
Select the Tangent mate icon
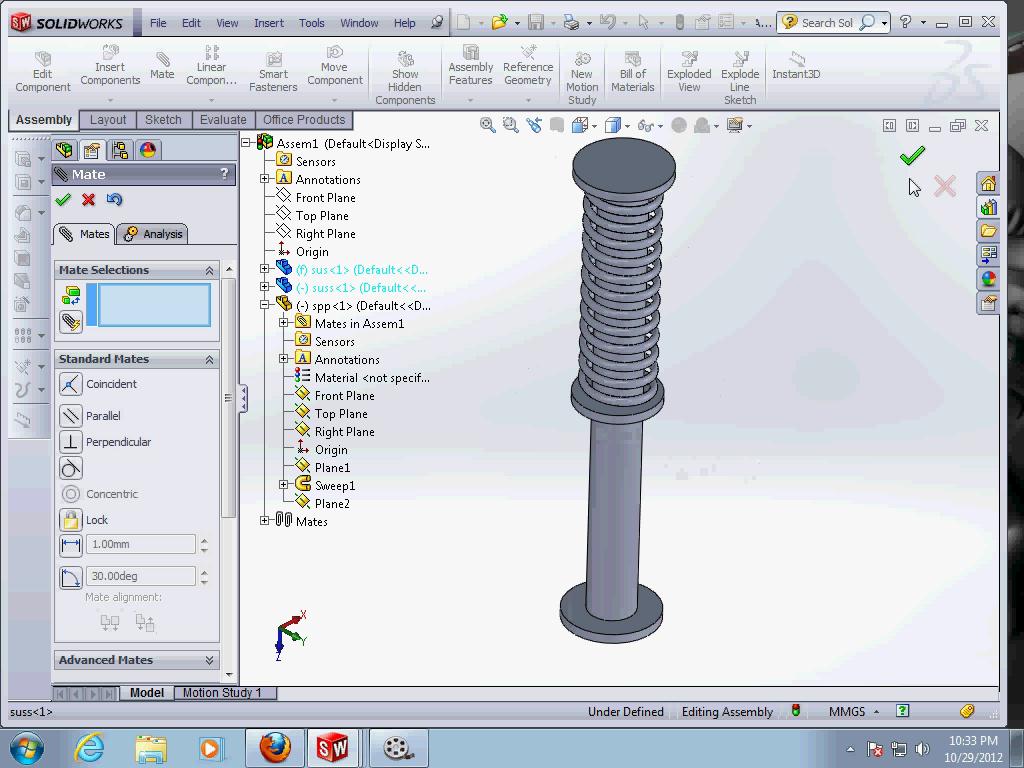71,468
